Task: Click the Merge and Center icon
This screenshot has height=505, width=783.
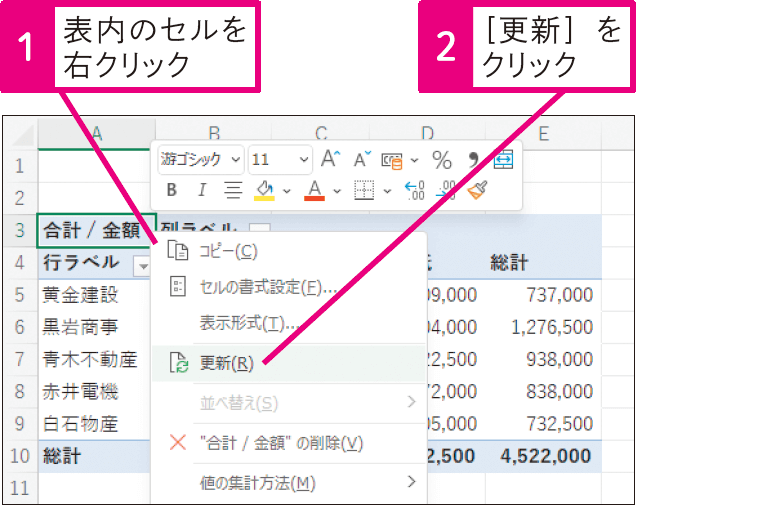Action: (x=503, y=160)
